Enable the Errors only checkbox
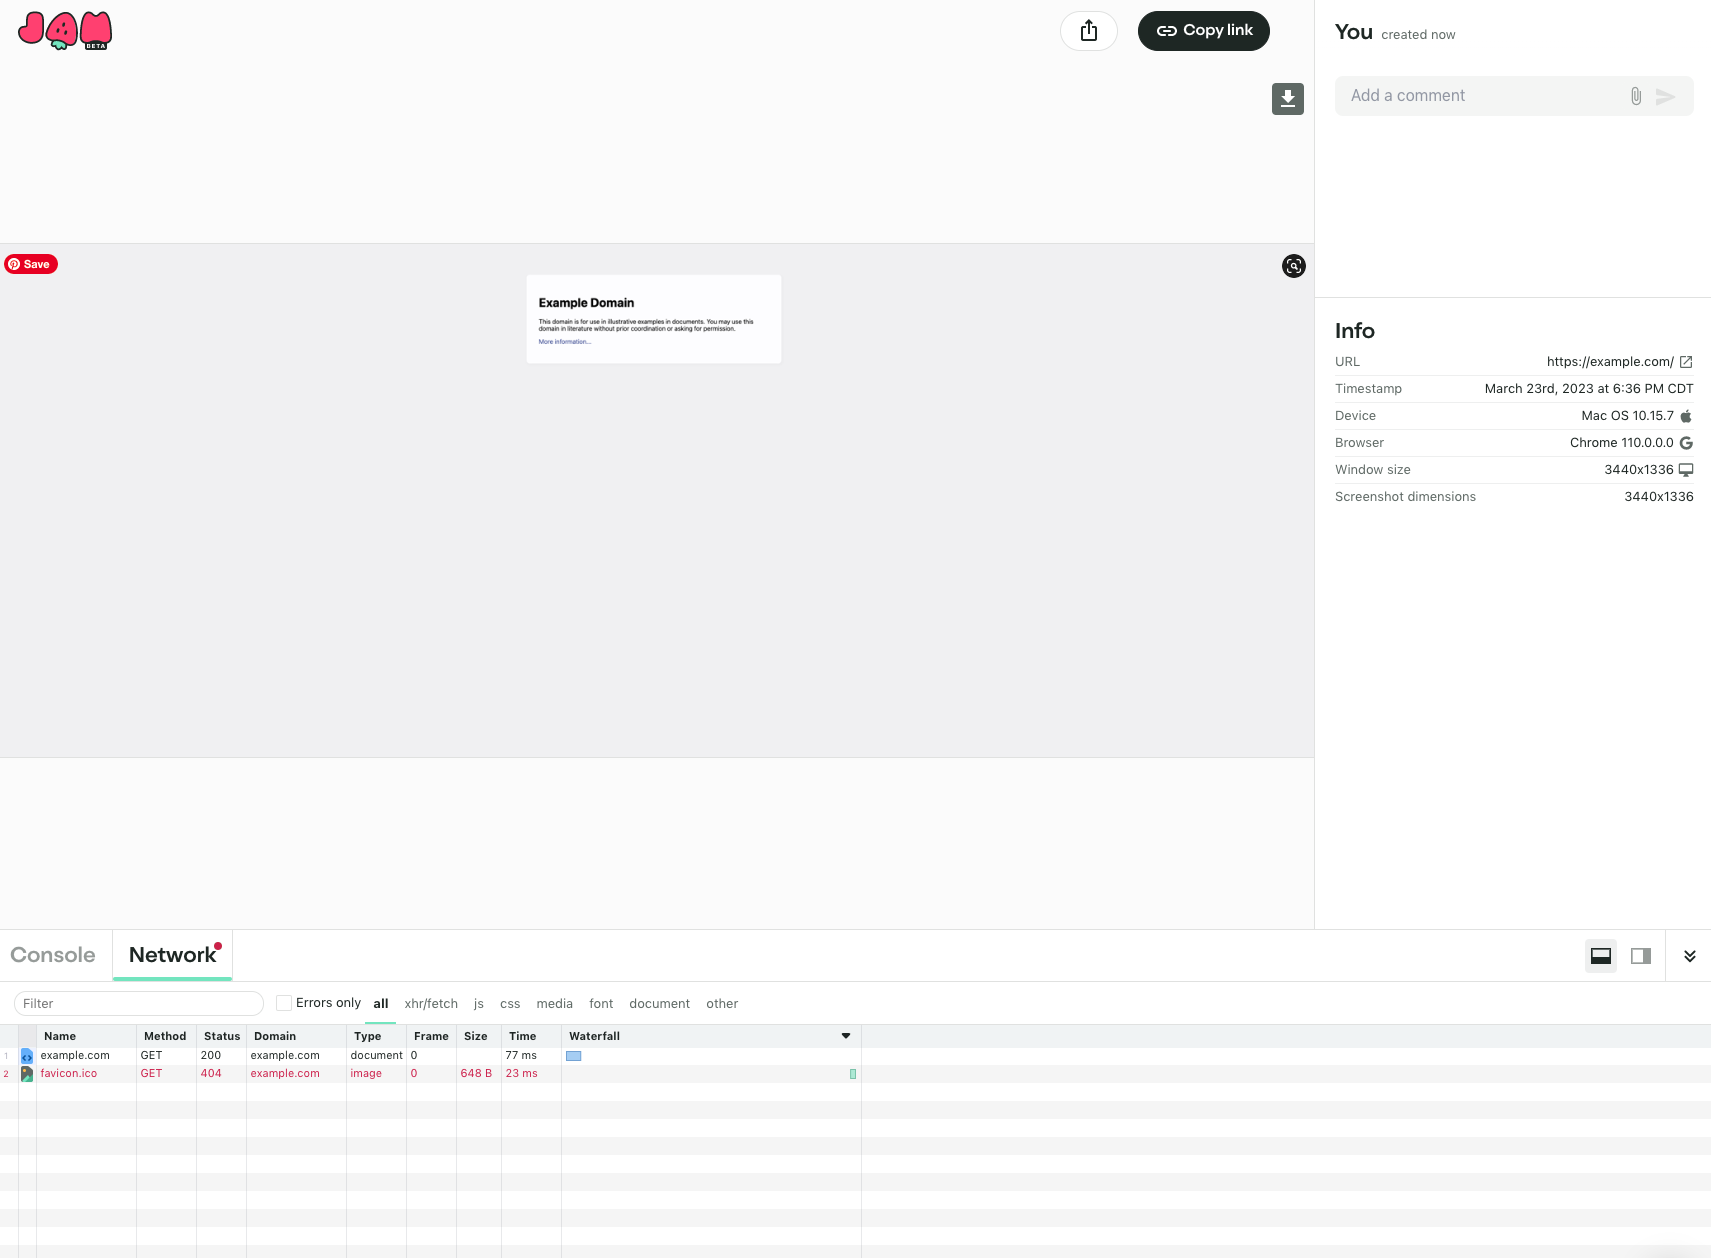Screen dimensions: 1711x1258 click(x=284, y=1003)
